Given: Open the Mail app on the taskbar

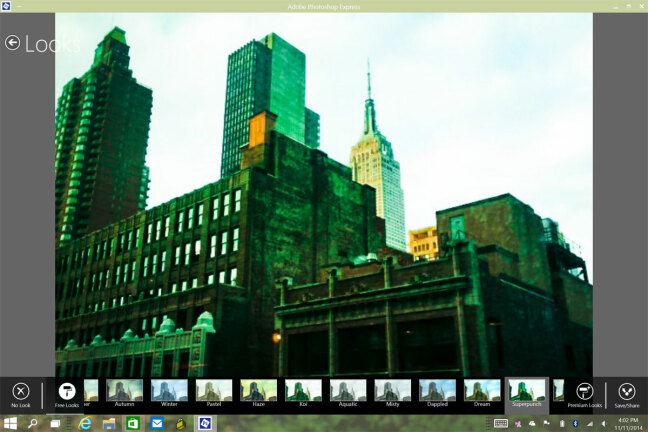Looking at the screenshot, I should (x=157, y=423).
